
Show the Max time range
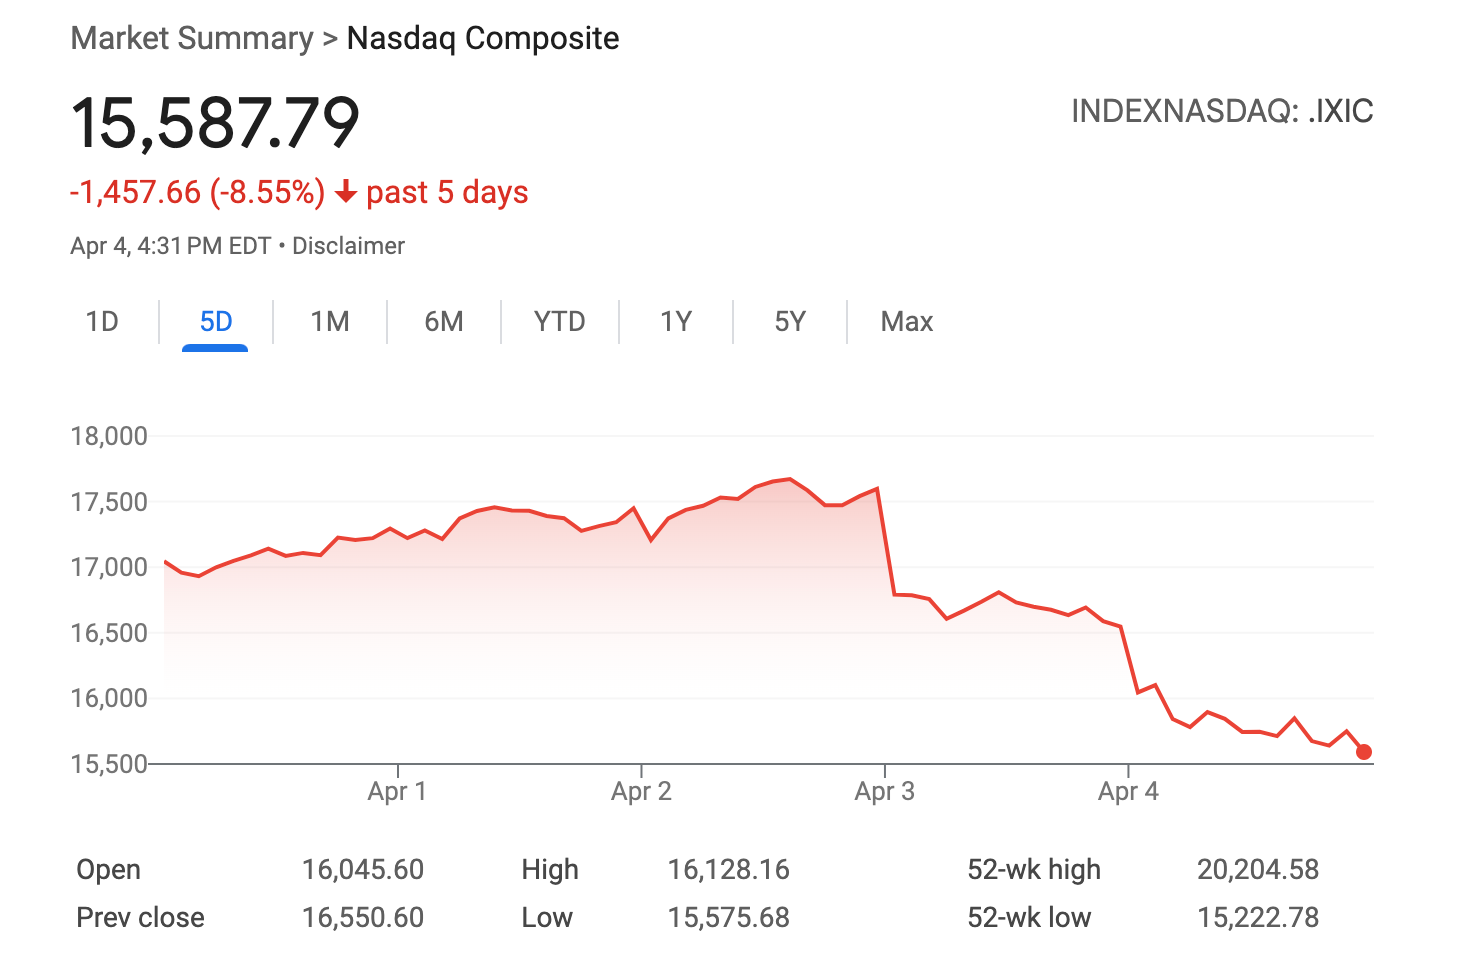(x=906, y=322)
